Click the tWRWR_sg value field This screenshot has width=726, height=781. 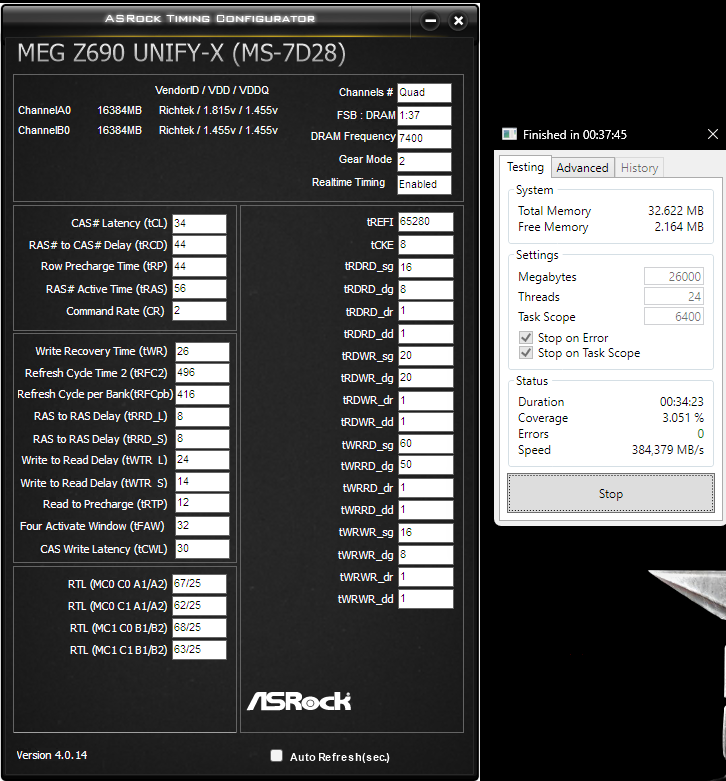pyautogui.click(x=426, y=532)
